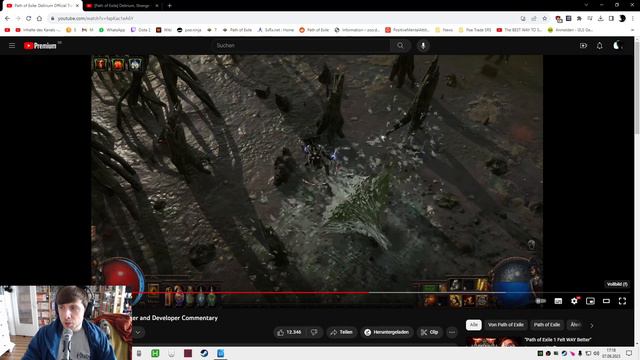Open the microphone tray icon
The image size is (640, 360).
pos(580,353)
